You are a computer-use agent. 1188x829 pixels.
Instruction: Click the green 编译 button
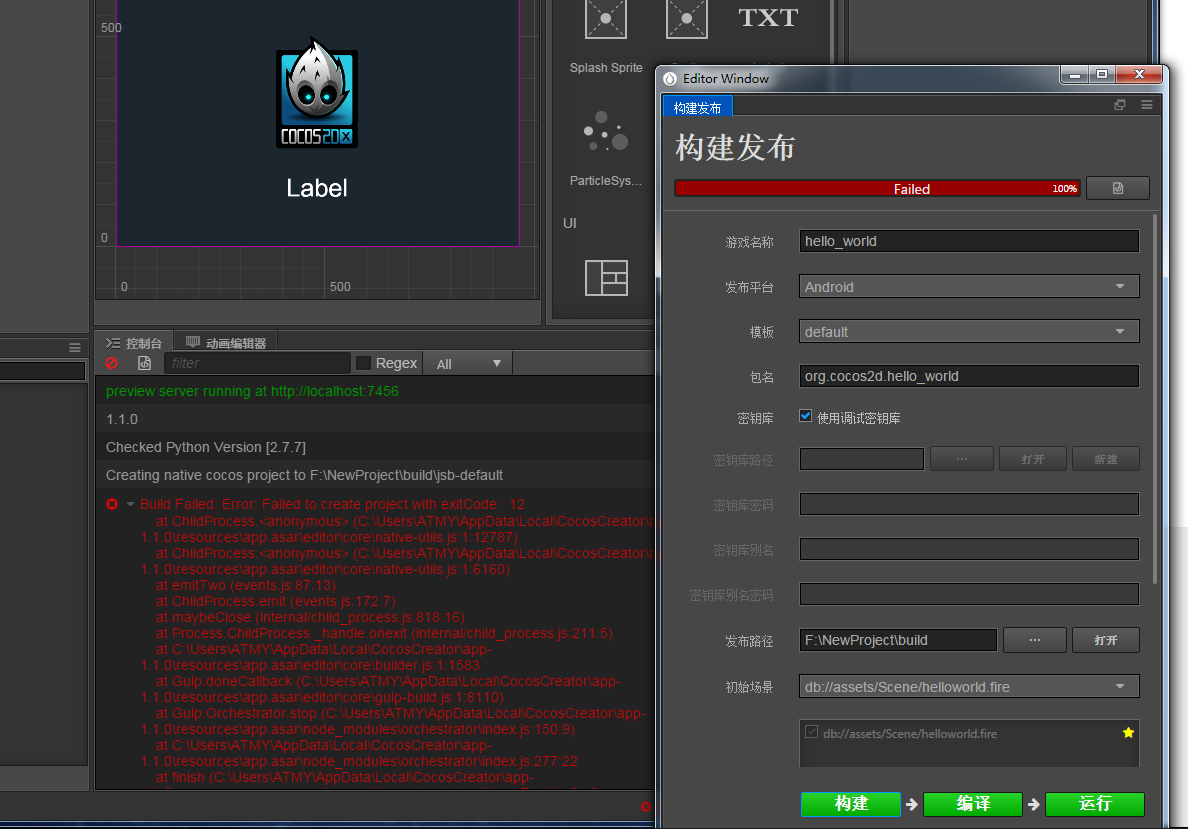coord(973,804)
